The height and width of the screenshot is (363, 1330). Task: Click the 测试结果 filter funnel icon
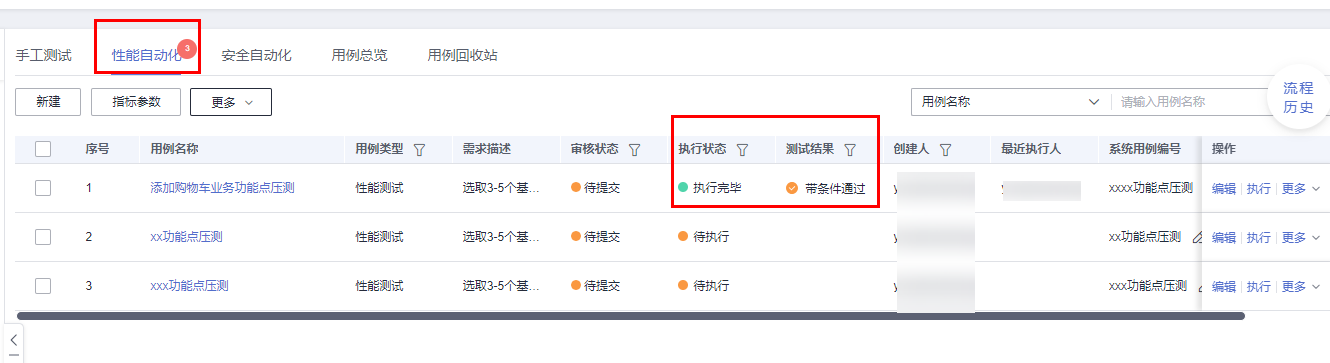(x=850, y=149)
